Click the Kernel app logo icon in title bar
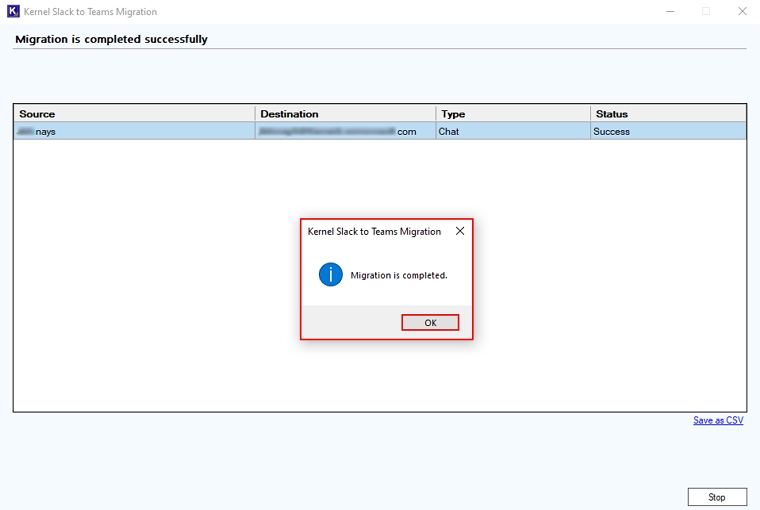The width and height of the screenshot is (760, 510). (x=13, y=11)
